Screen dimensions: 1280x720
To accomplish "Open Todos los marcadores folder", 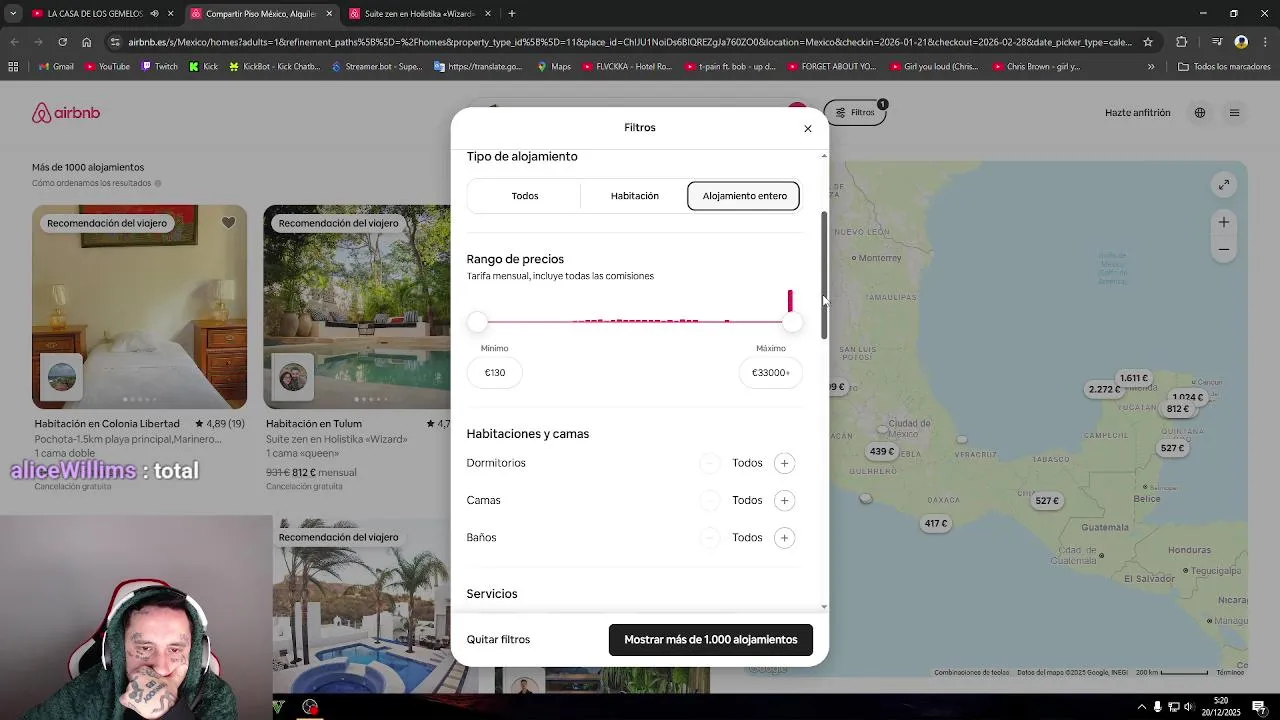I will coord(1224,67).
